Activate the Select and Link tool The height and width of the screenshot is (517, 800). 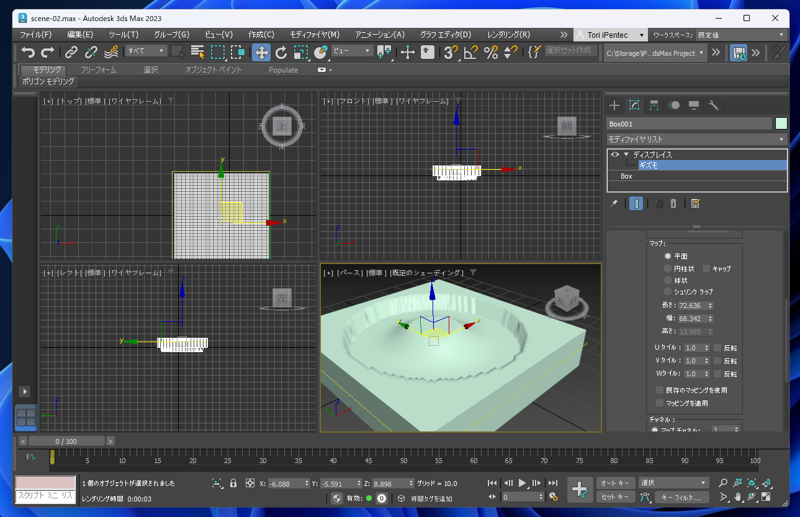point(71,52)
